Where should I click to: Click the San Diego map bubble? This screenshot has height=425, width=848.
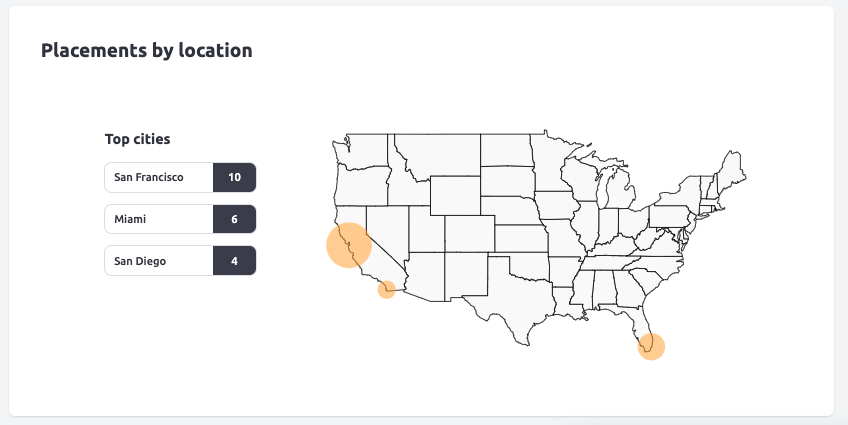tap(387, 290)
